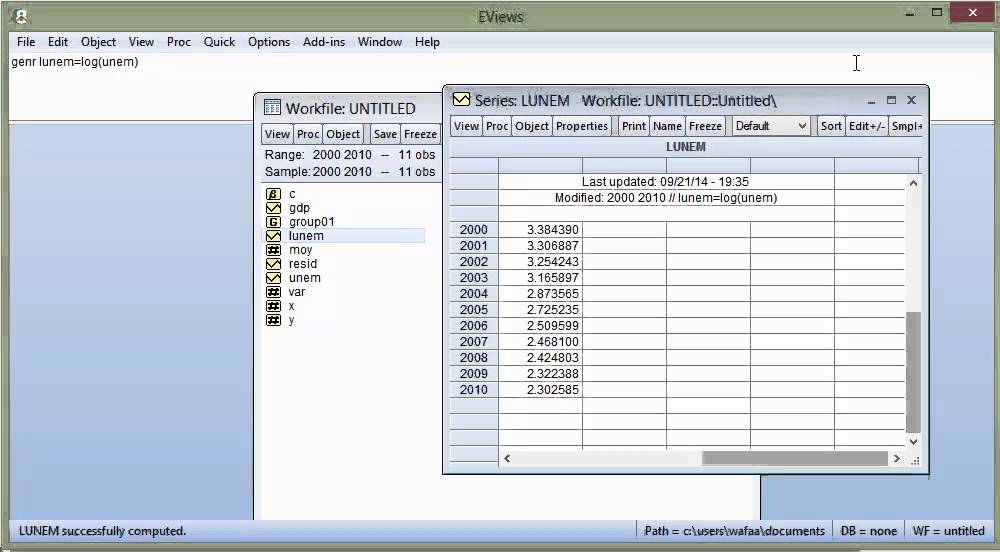Click the Last updated 09/21/14 text row
Image resolution: width=1000 pixels, height=552 pixels.
click(665, 182)
